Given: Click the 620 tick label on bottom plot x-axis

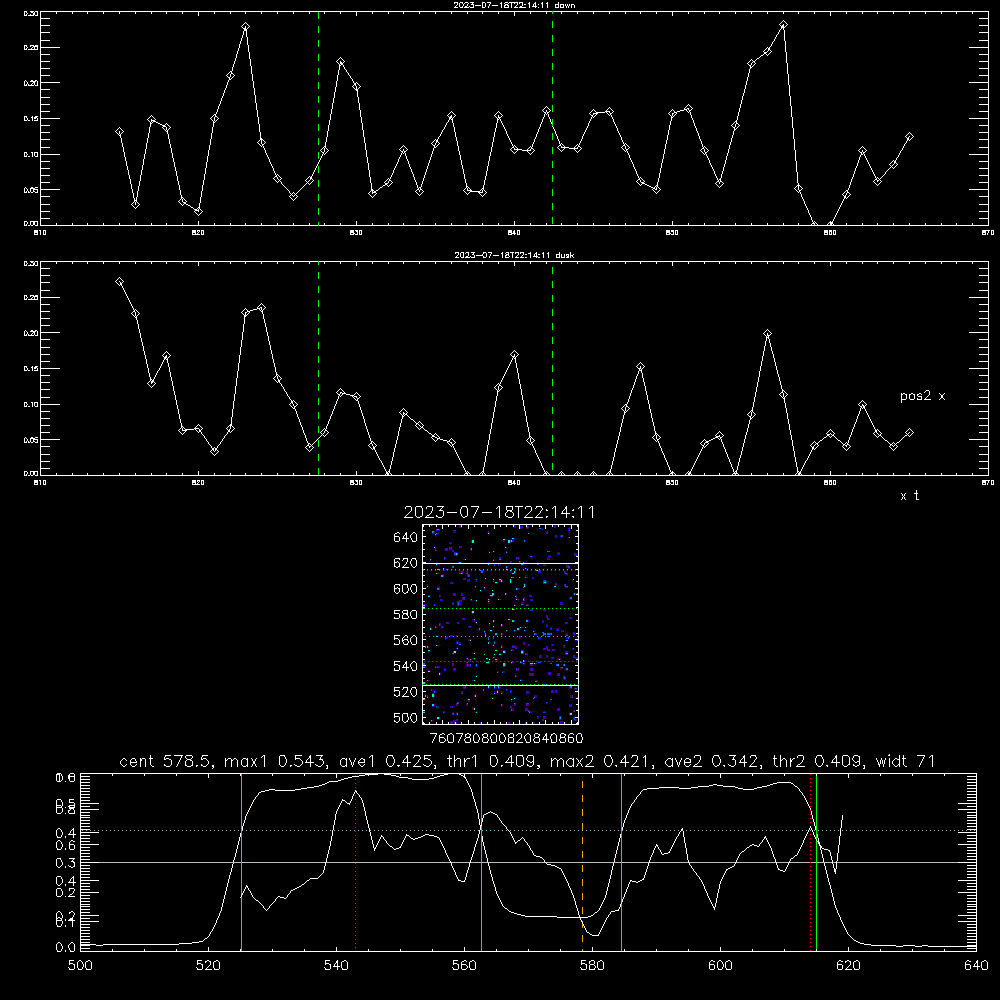Looking at the screenshot, I should [848, 966].
